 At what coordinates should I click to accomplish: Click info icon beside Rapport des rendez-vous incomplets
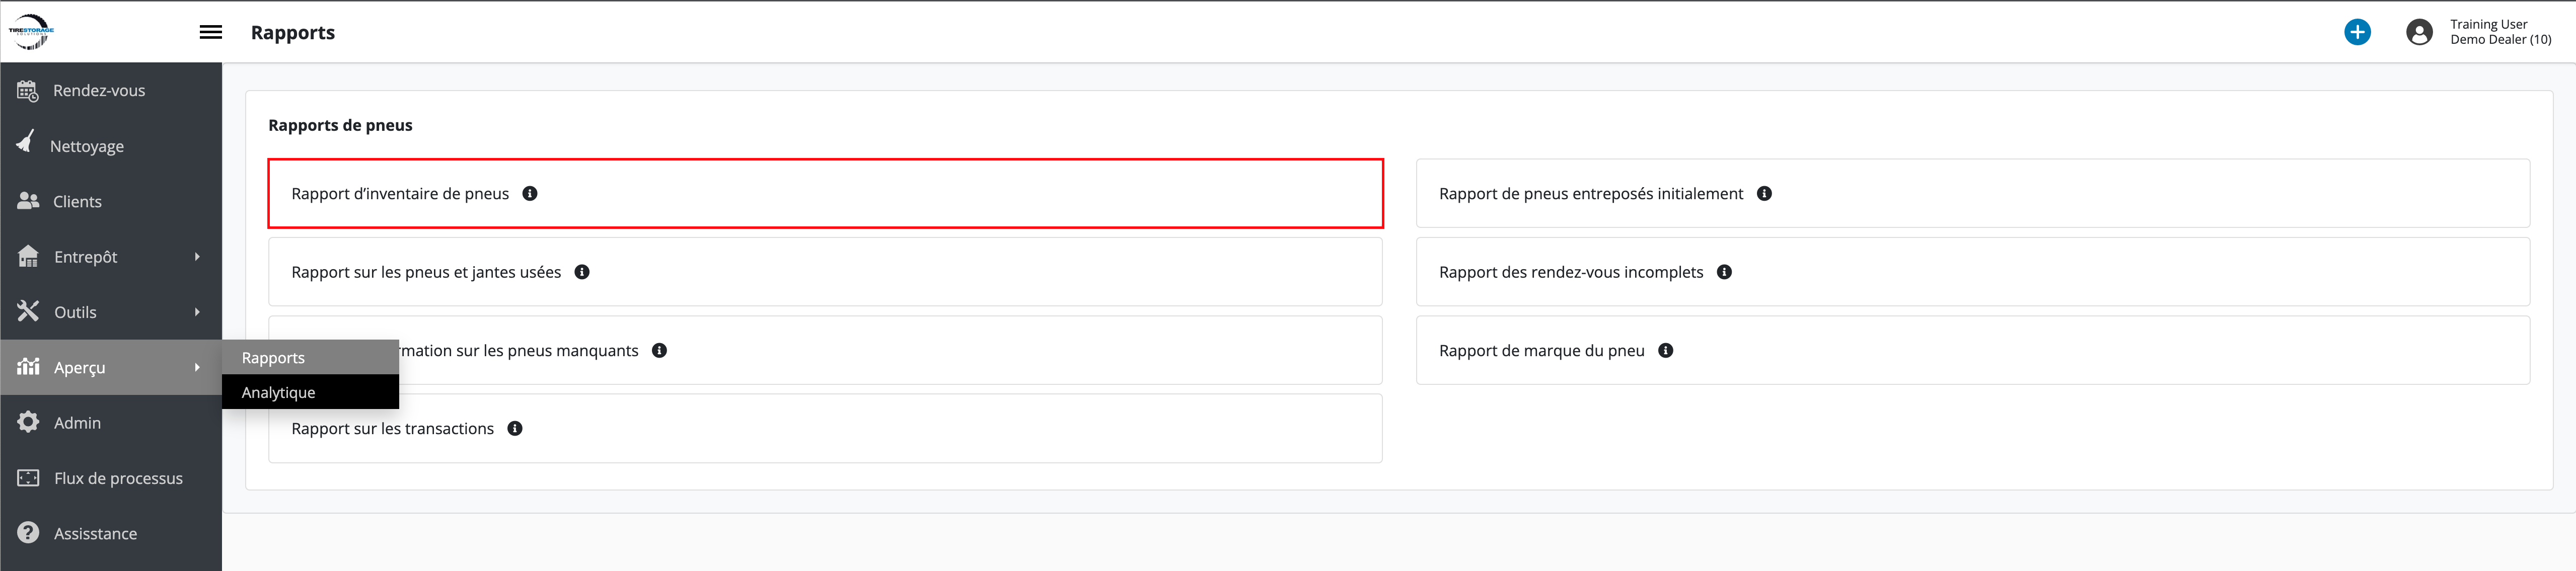tap(1724, 272)
